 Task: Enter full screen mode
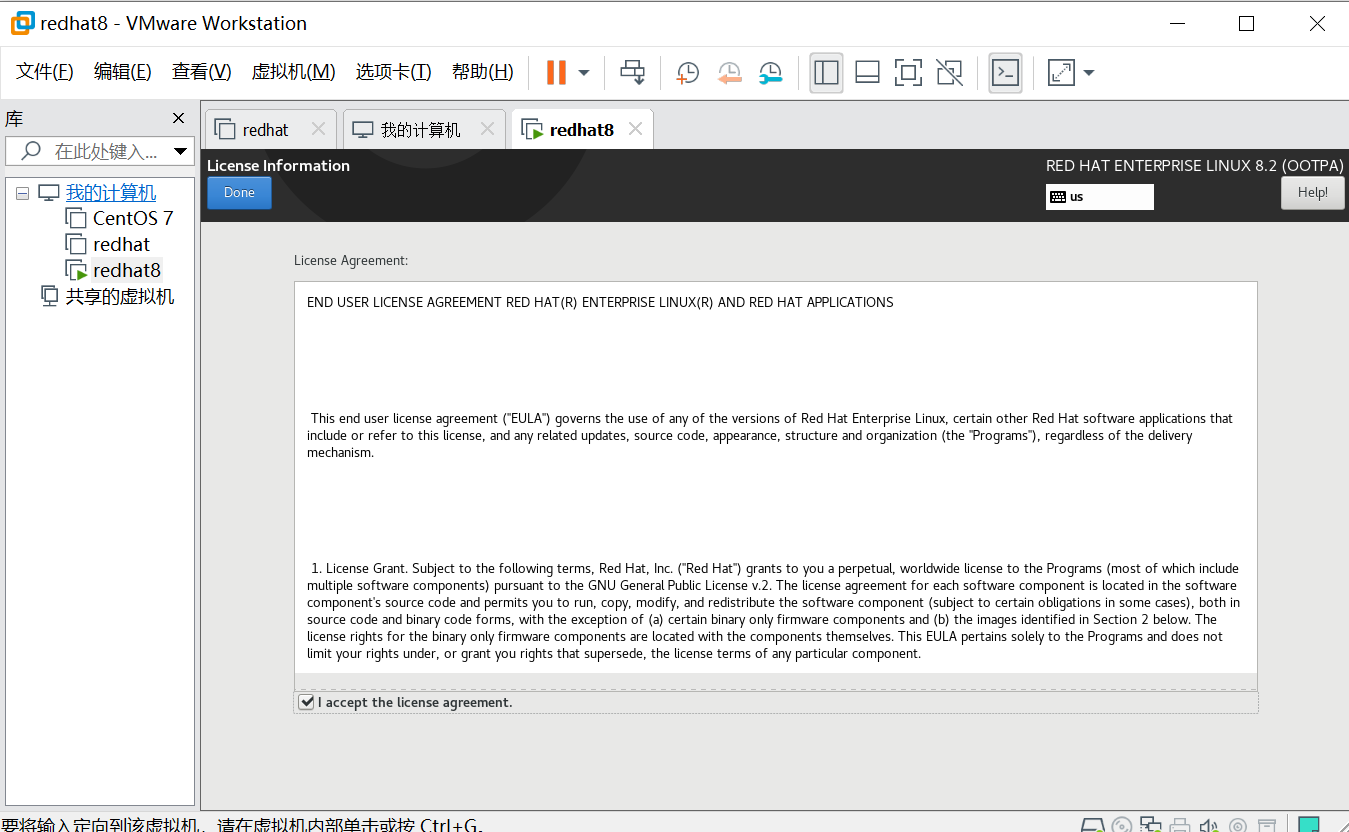point(908,72)
